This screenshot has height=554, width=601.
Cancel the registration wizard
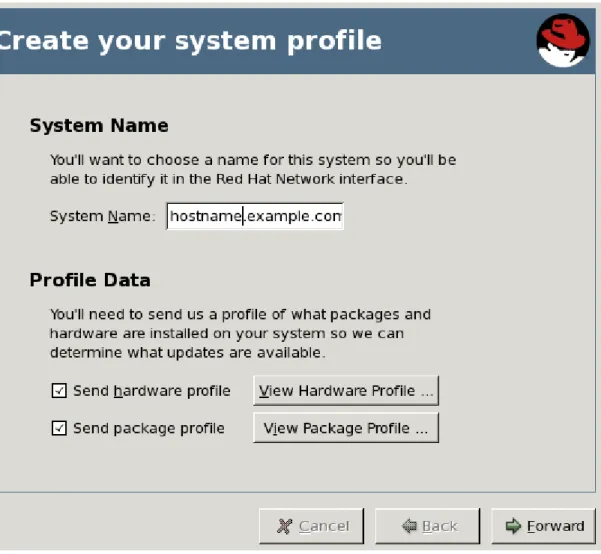311,526
